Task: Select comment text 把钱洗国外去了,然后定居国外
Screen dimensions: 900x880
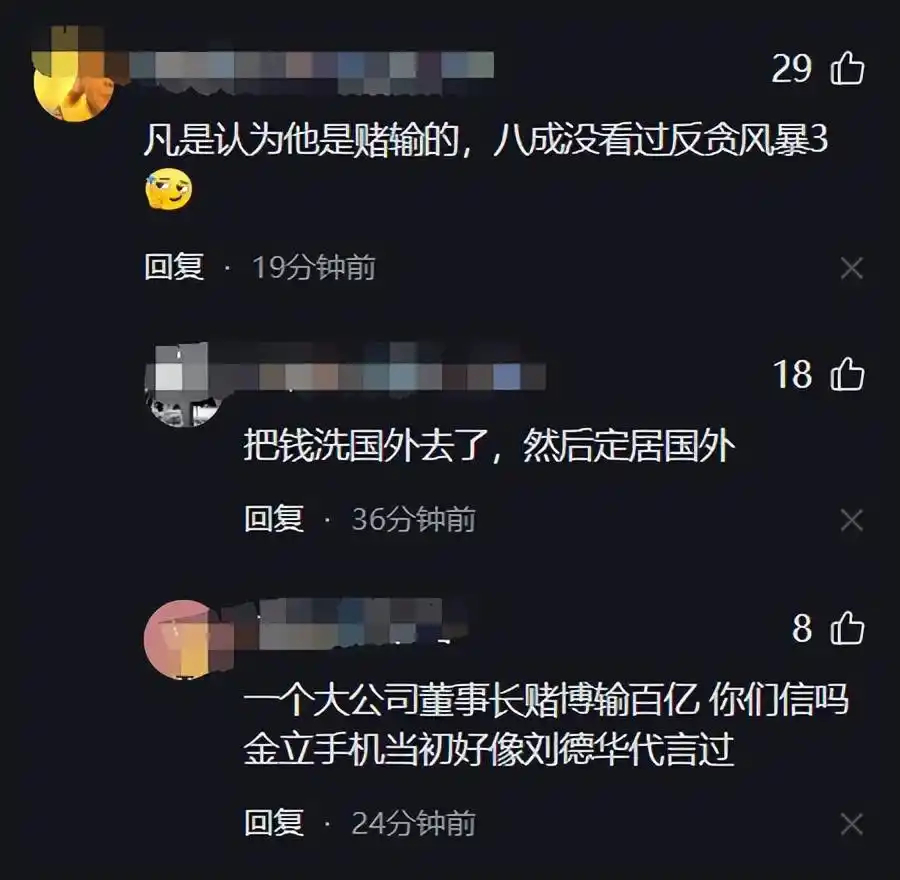Action: pos(489,445)
